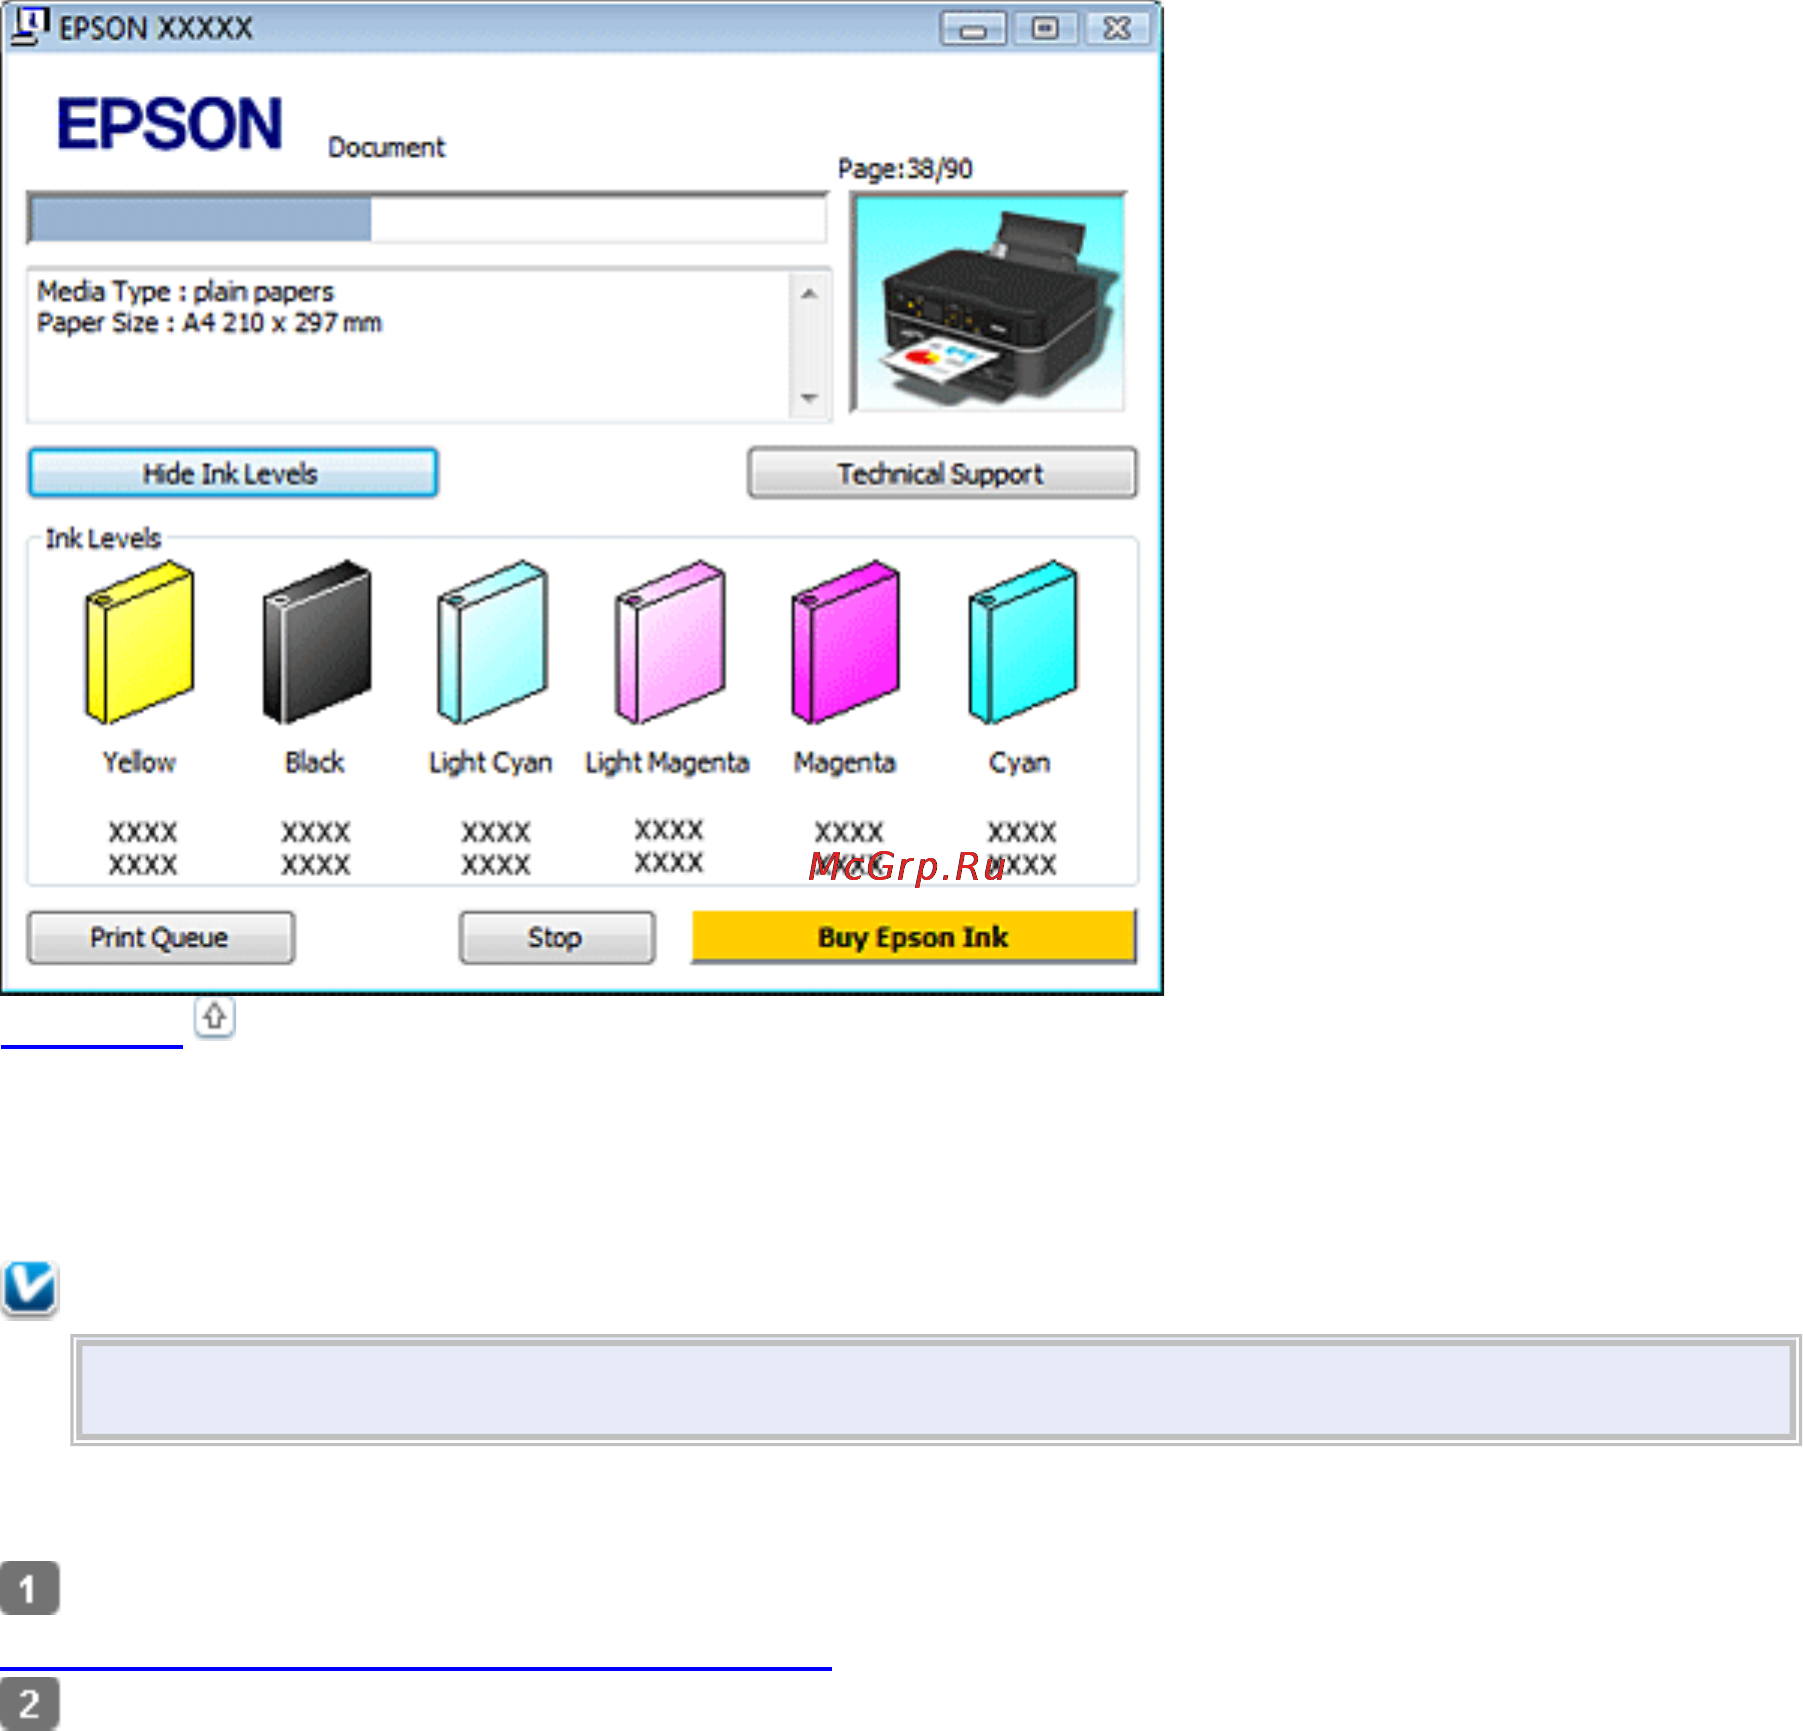Click the EPSON window title bar icon

pos(28,26)
